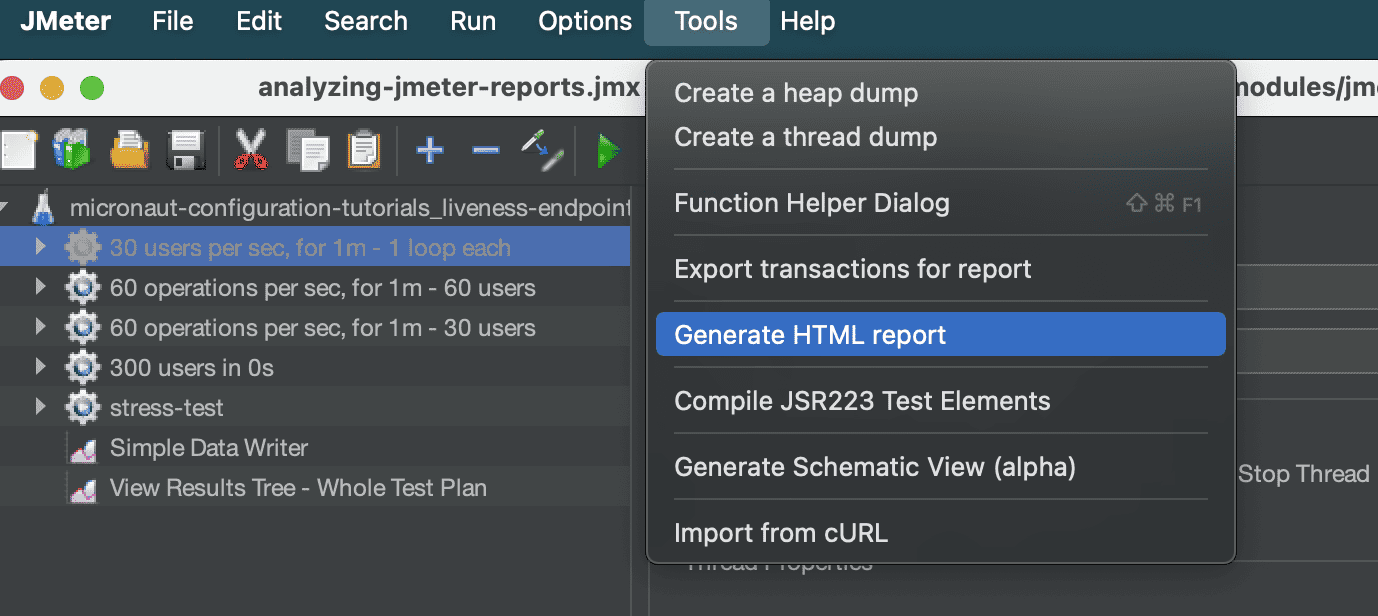Select 'View Results Tree - Whole Test Plan'
This screenshot has height=616, width=1378.
click(x=315, y=488)
